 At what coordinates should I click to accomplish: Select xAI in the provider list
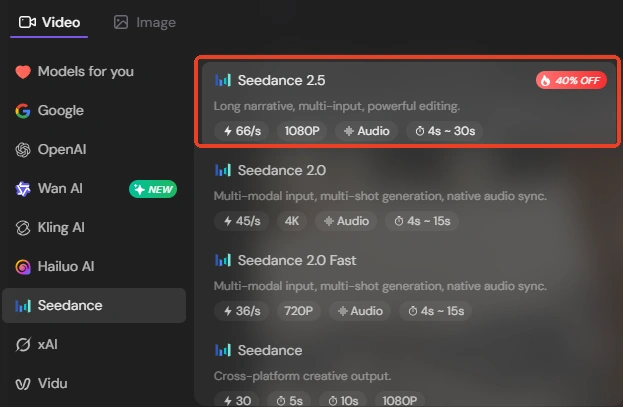tap(94, 344)
